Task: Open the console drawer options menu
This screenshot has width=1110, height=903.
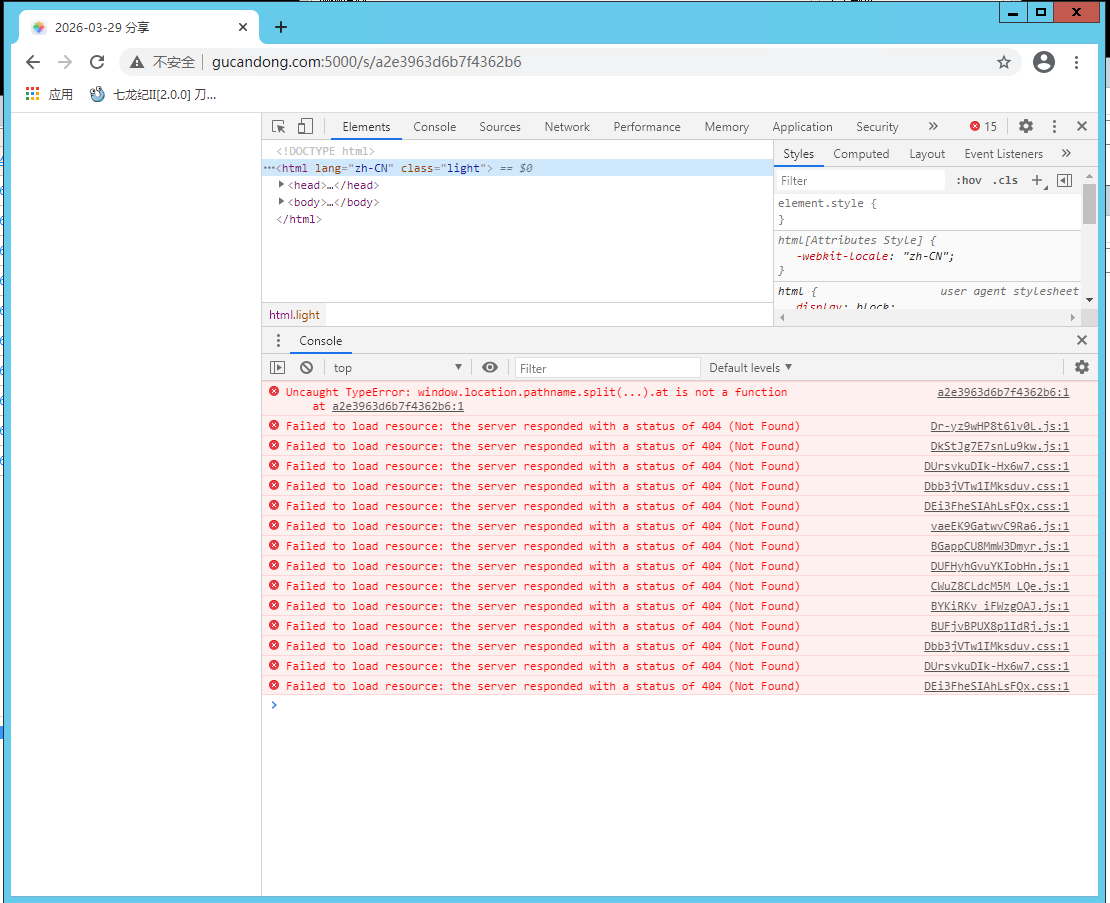Action: (278, 340)
